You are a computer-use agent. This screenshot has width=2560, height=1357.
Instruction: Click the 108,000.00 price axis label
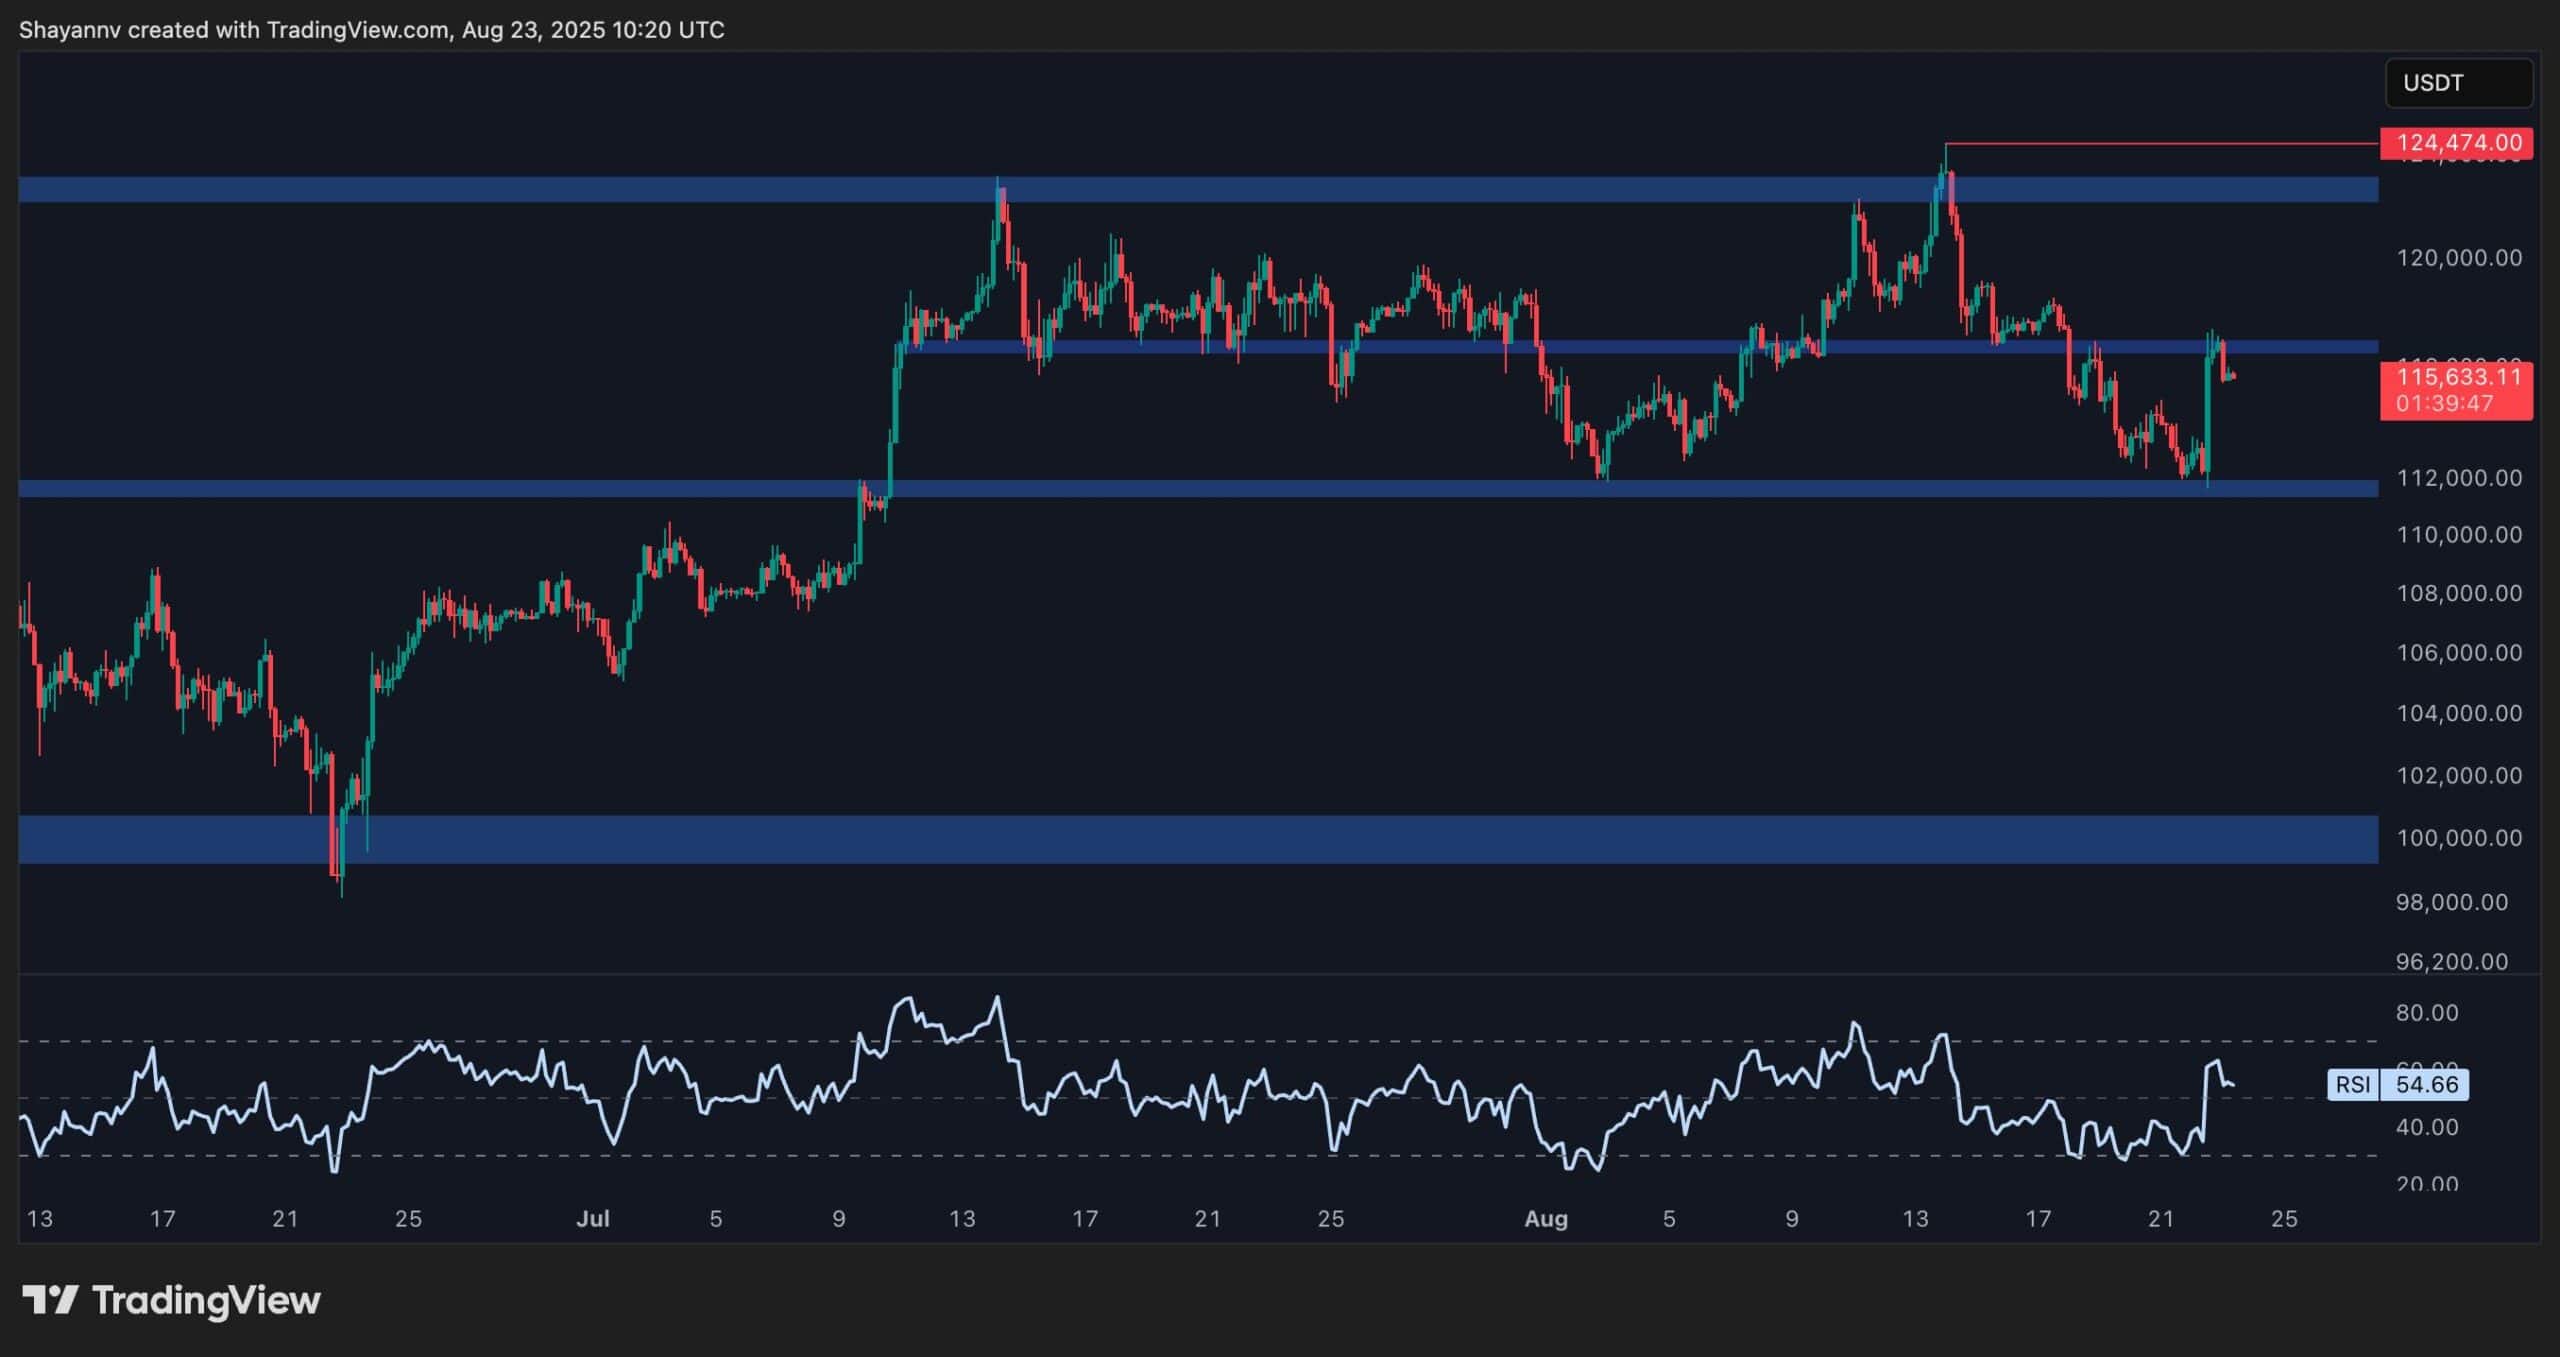[x=2459, y=593]
